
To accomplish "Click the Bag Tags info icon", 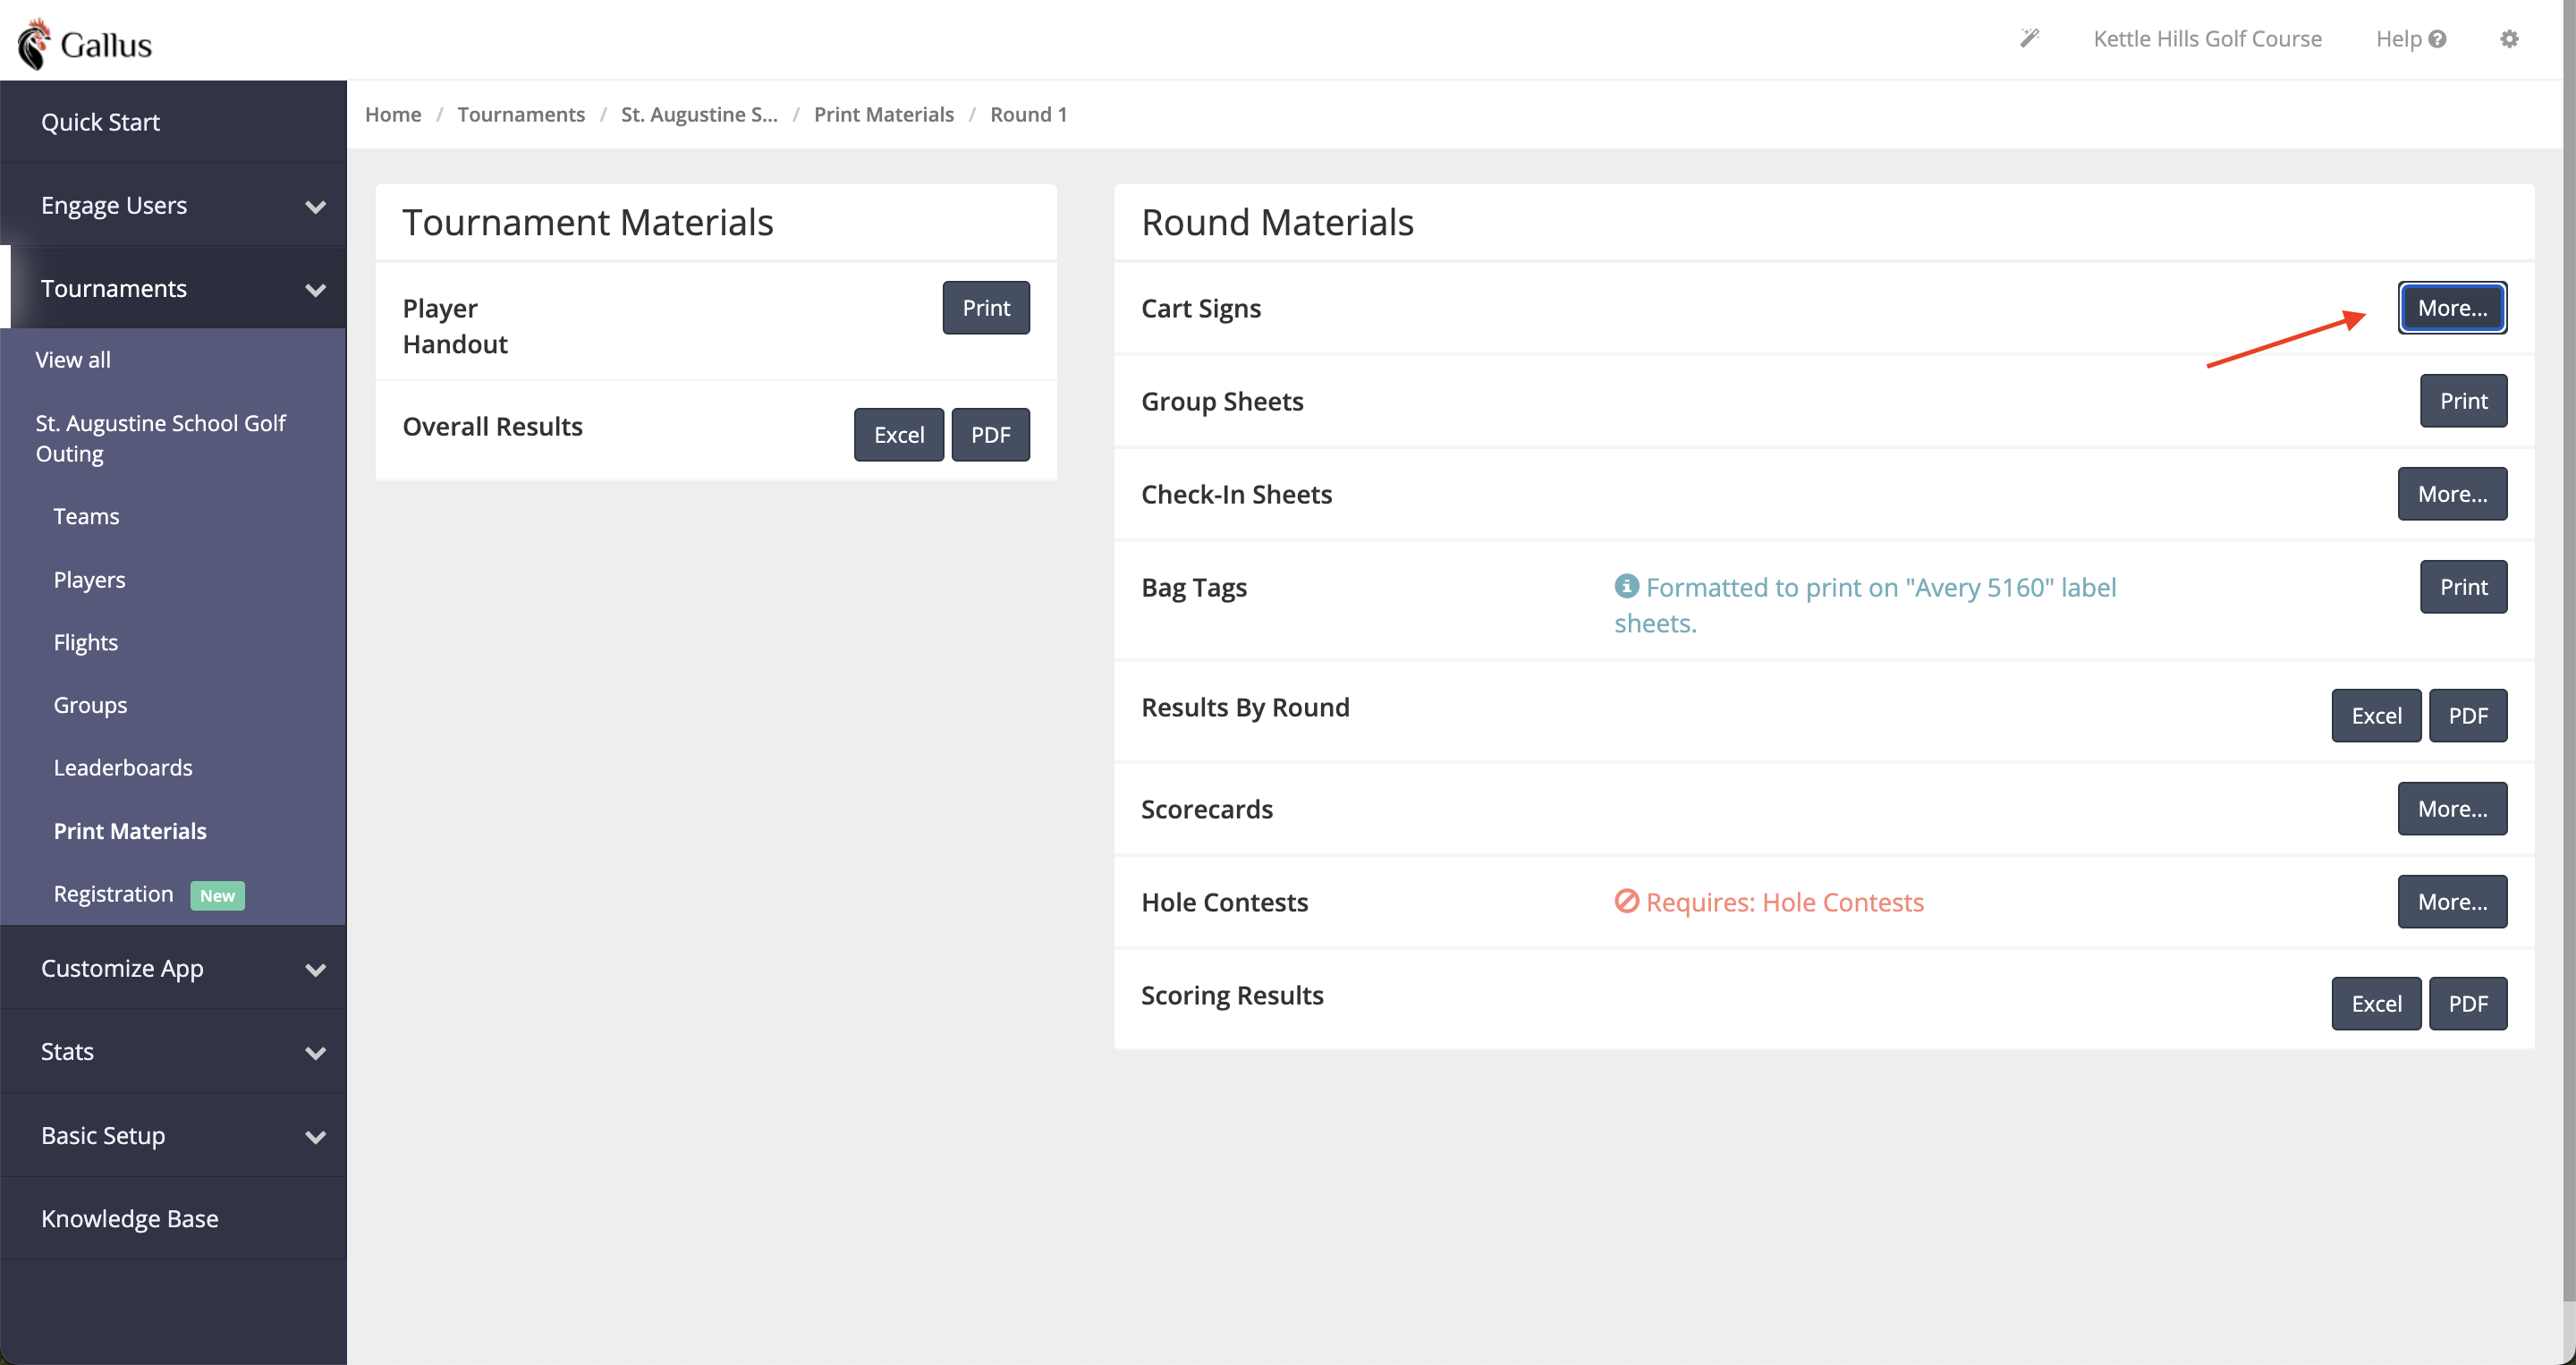I will (x=1626, y=586).
